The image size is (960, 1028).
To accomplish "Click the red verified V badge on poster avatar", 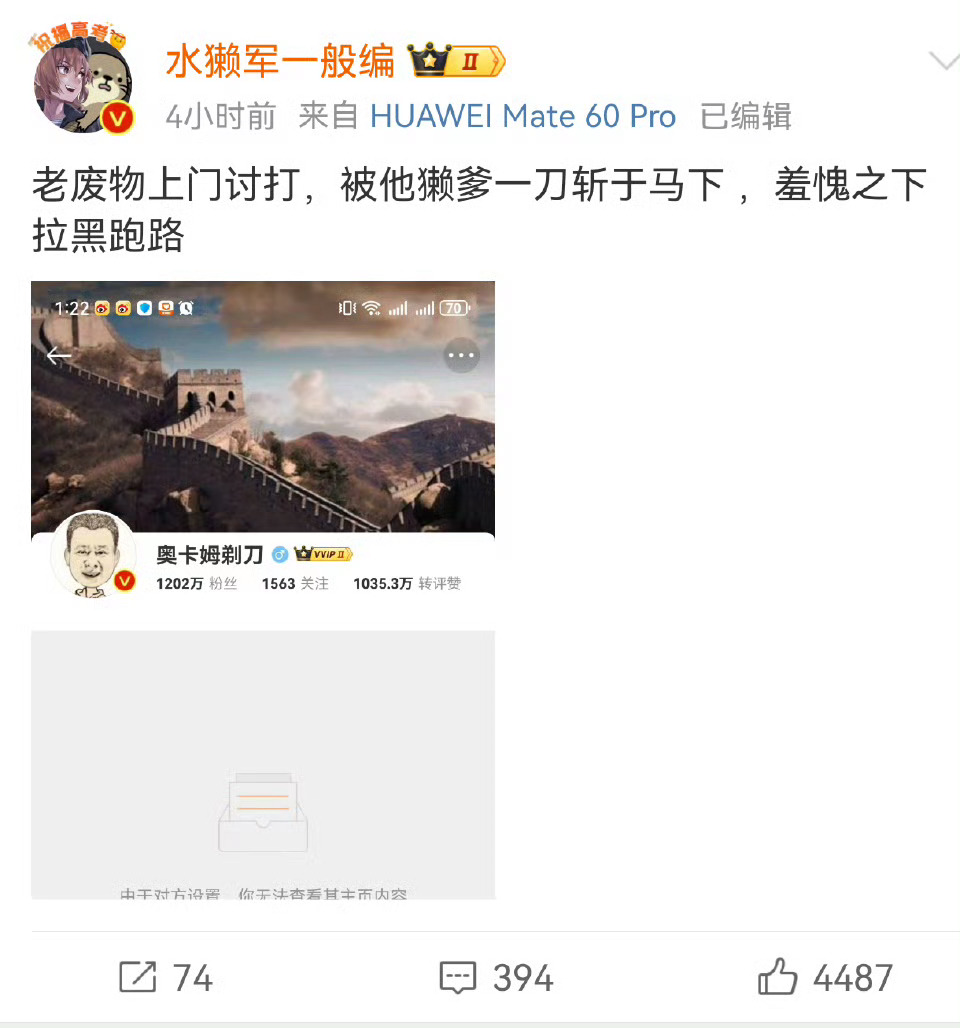I will coord(117,119).
